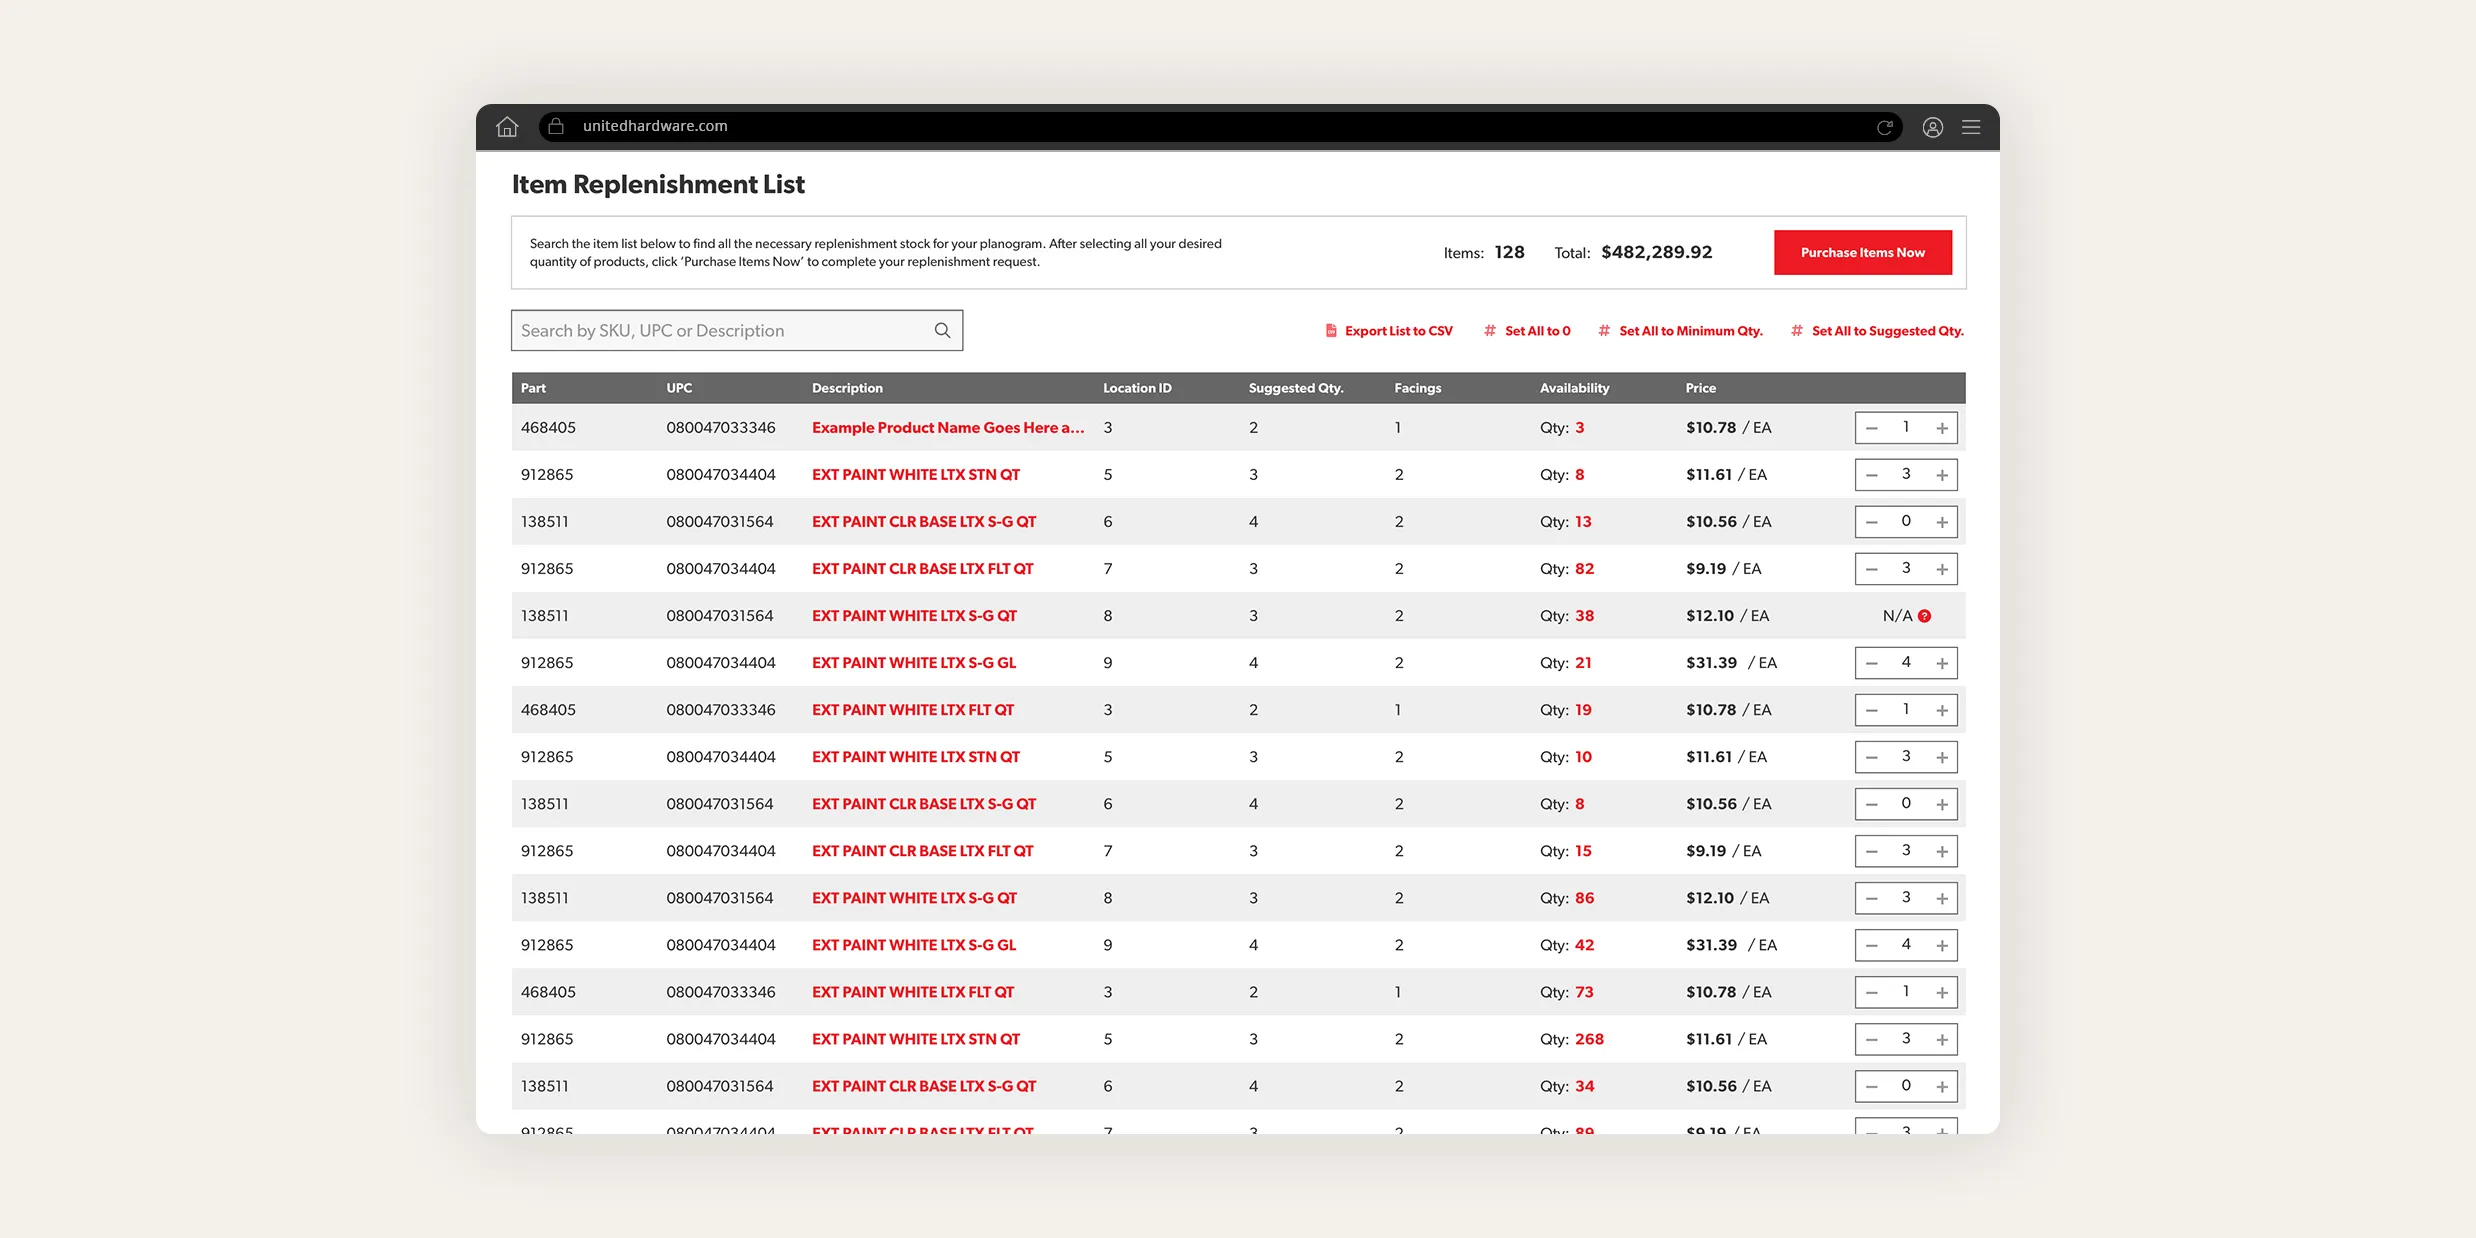The image size is (2476, 1238).
Task: Open EXT PAINT WHITE LTX FLT QT, Qty: 19 row
Action: [913, 710]
